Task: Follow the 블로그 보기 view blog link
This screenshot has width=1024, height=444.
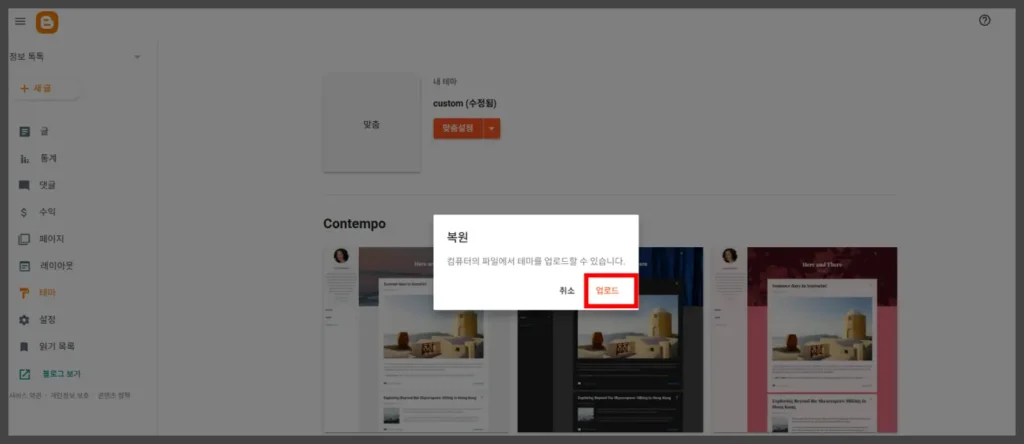Action: pyautogui.click(x=61, y=374)
